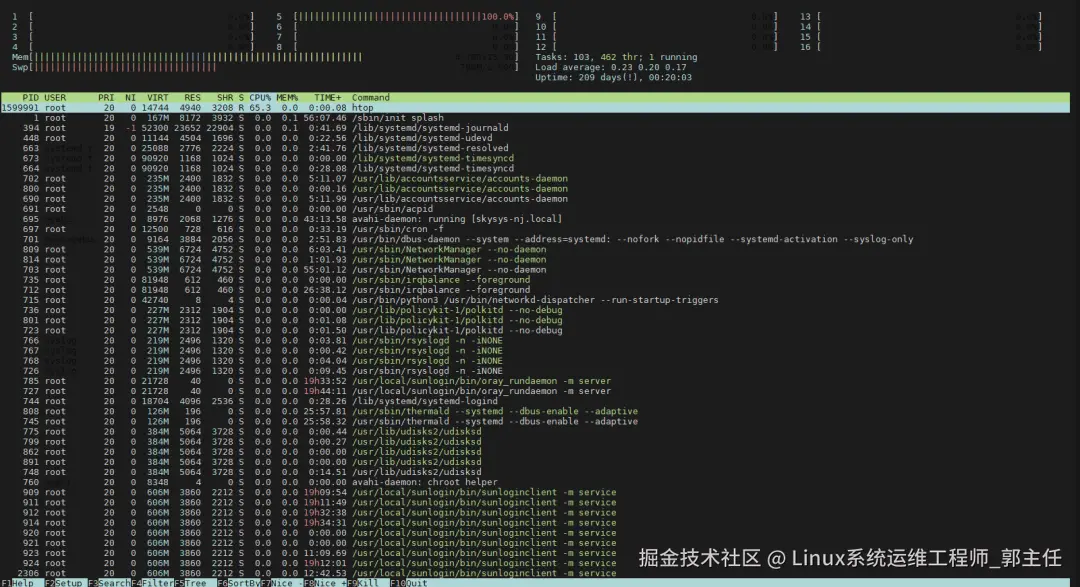Start F3 Search in the function bar

[x=110, y=583]
